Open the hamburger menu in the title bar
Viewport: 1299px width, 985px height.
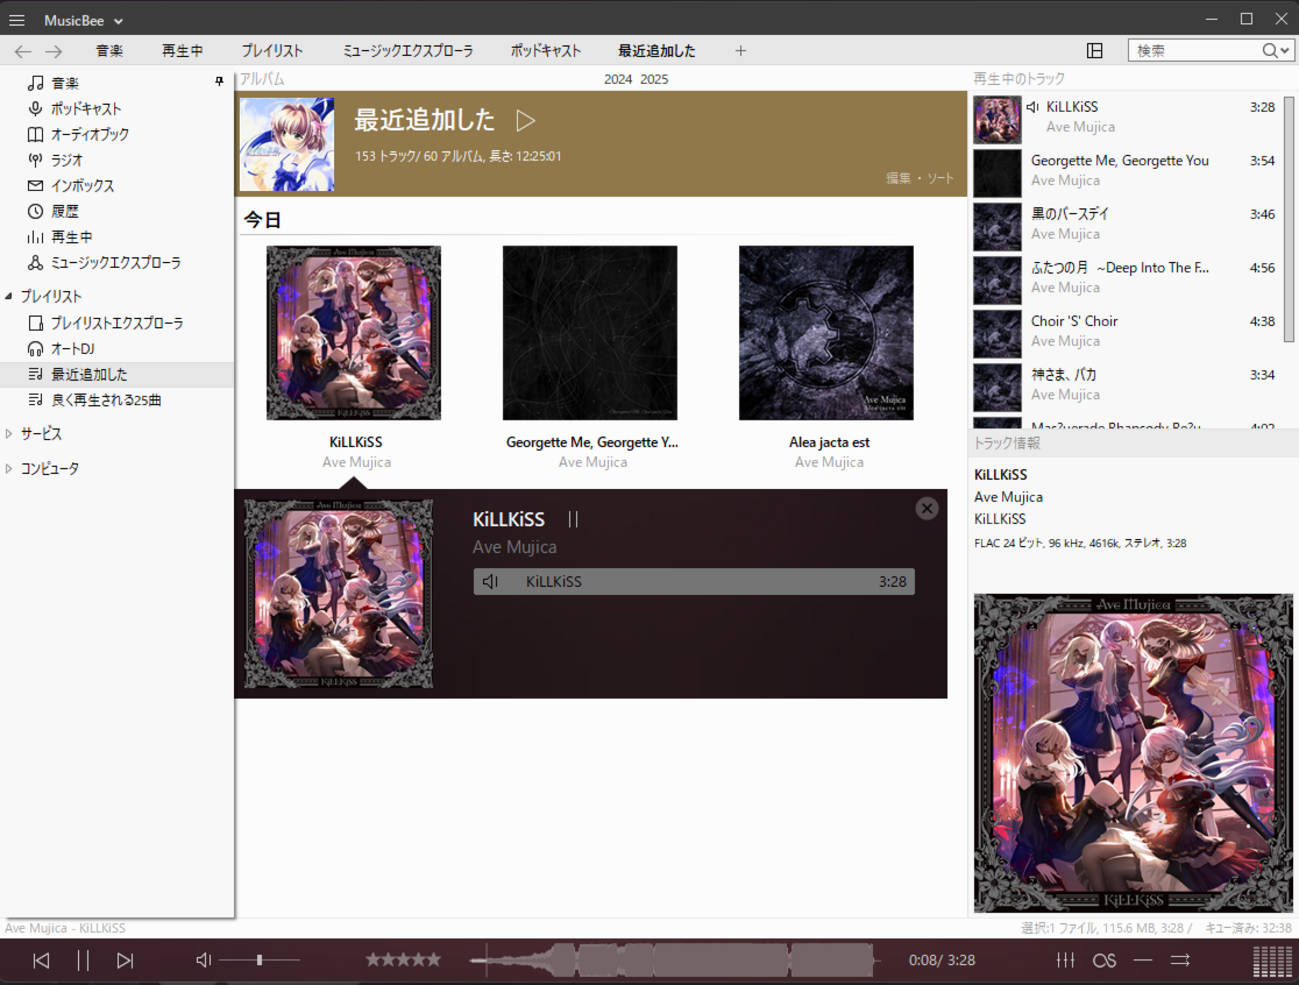[x=17, y=20]
